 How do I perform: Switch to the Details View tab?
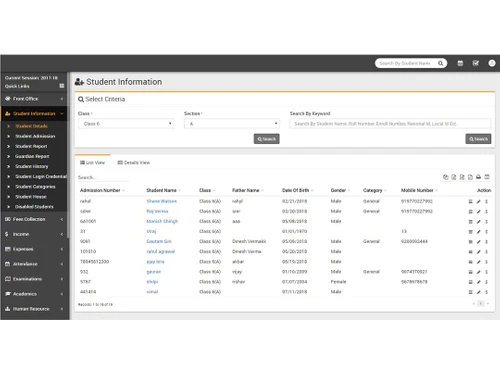(x=134, y=163)
